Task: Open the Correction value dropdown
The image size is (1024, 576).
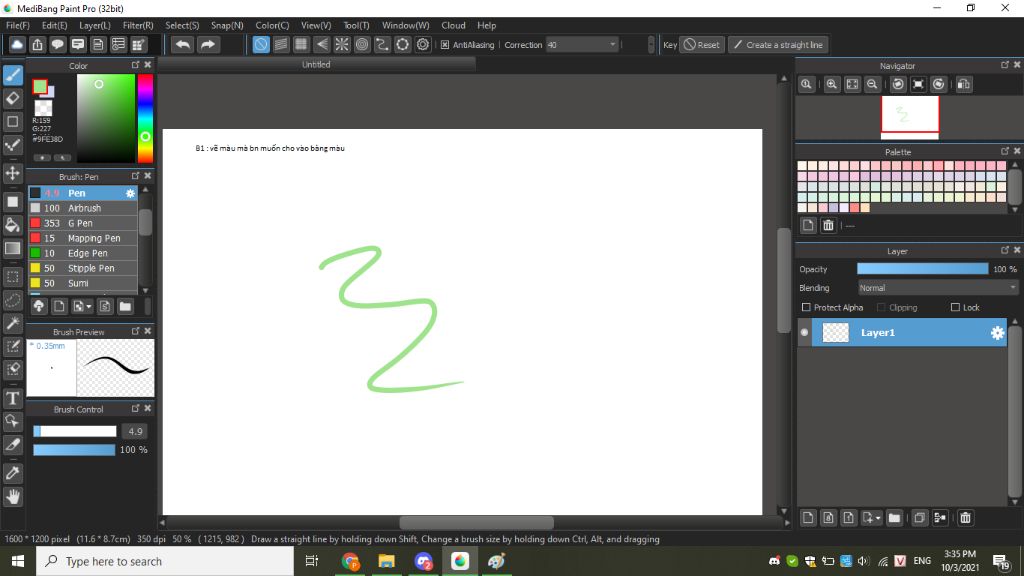Action: pos(613,44)
